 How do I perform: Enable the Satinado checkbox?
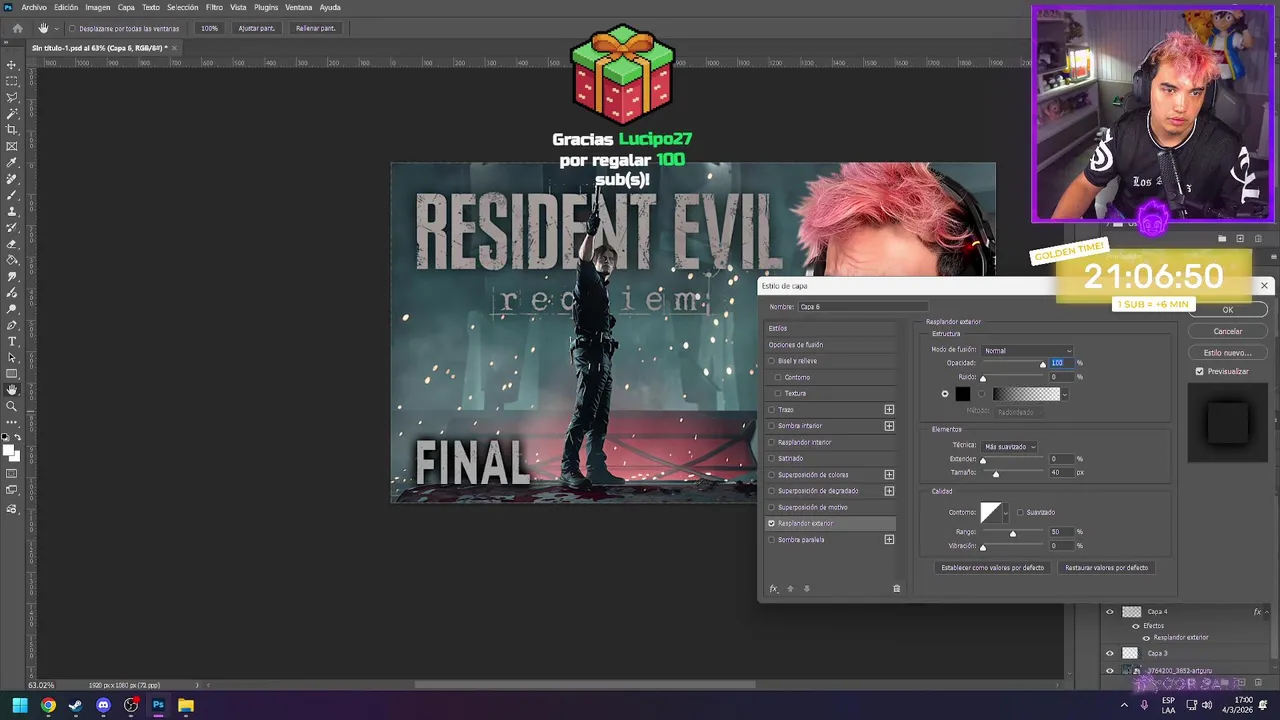(771, 458)
